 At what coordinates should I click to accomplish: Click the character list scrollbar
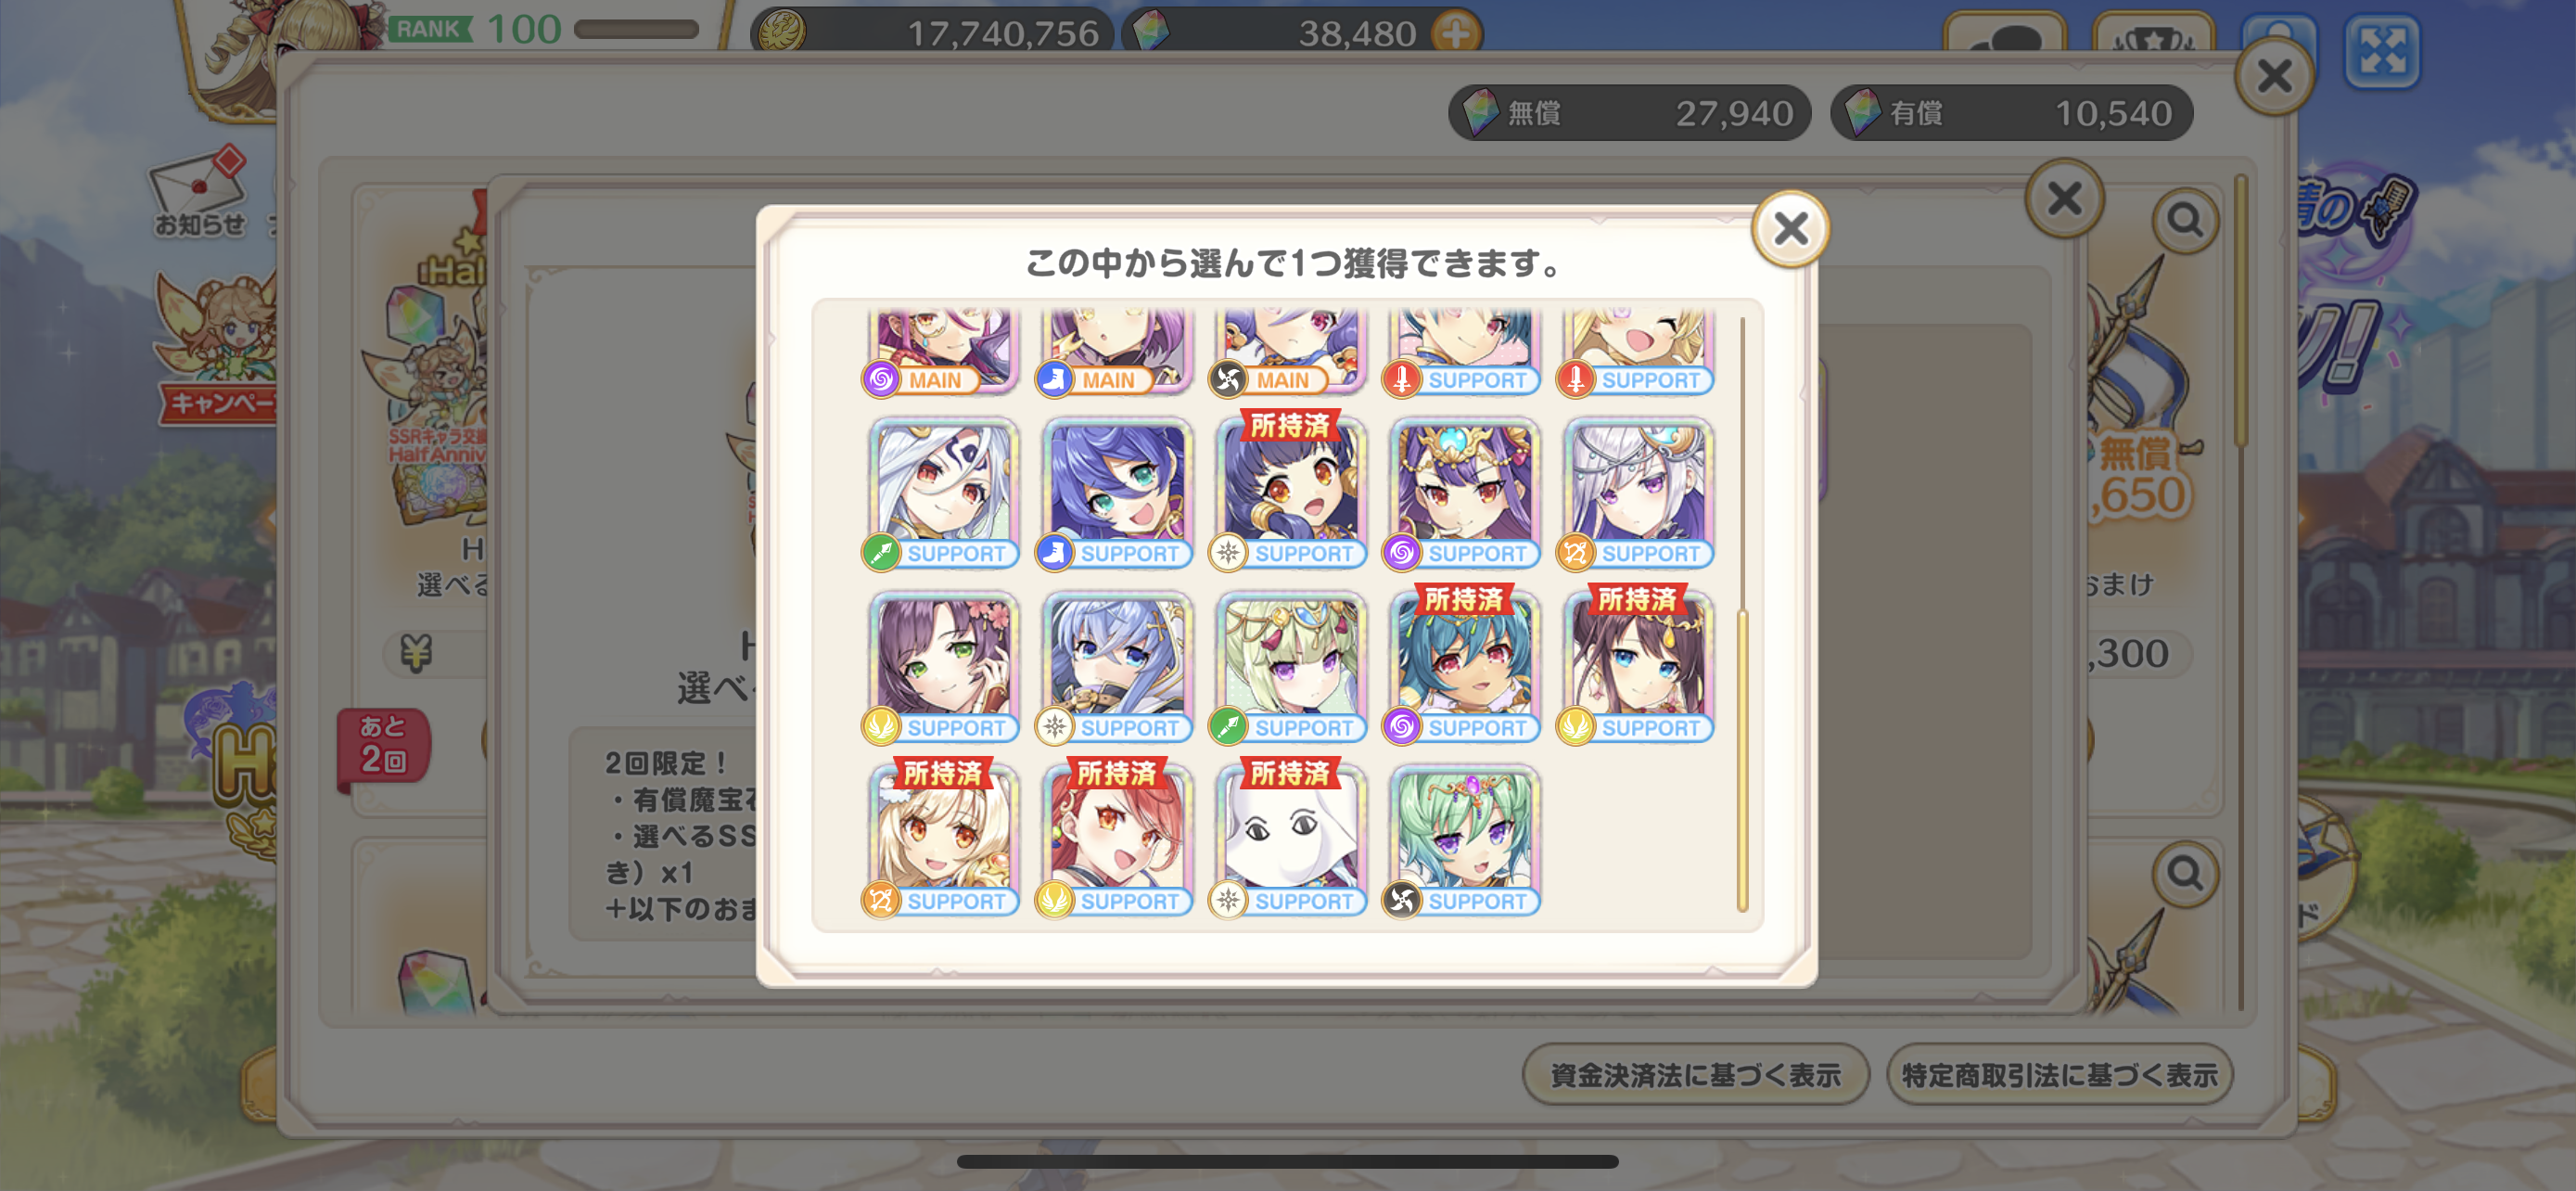tap(1742, 615)
